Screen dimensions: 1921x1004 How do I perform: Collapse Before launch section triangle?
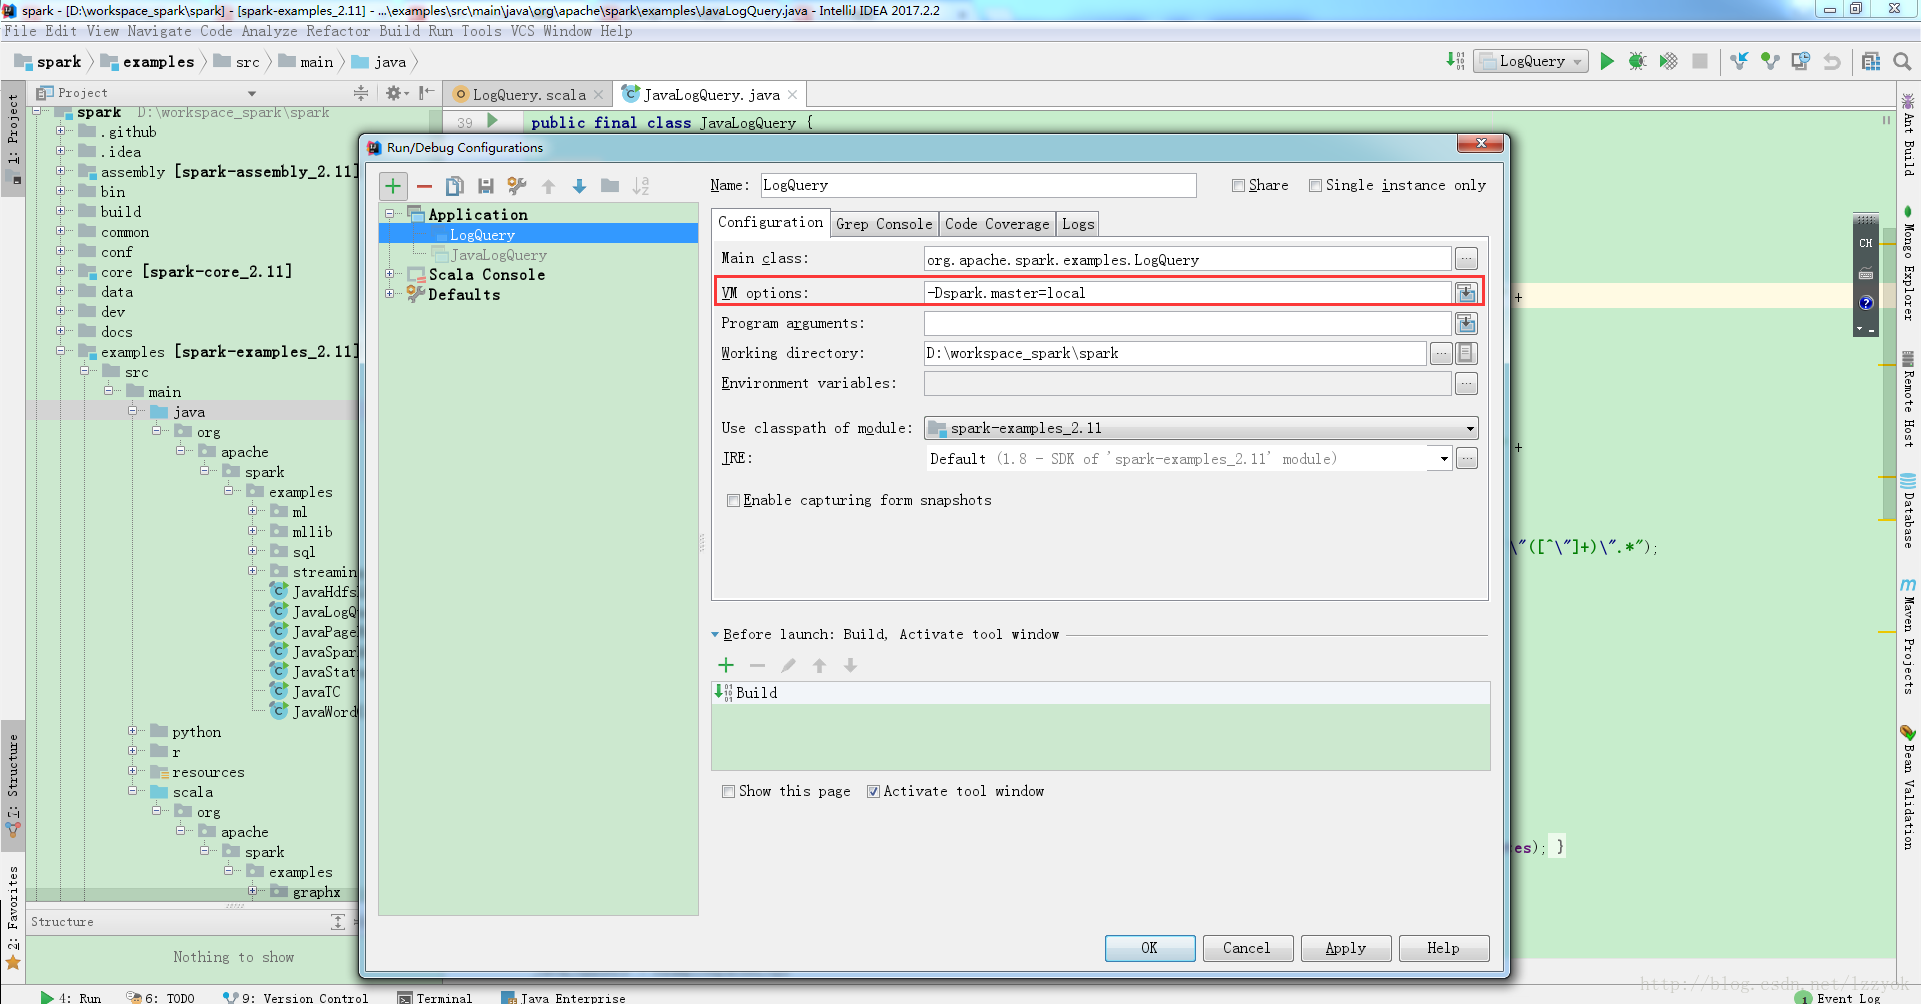click(x=715, y=634)
